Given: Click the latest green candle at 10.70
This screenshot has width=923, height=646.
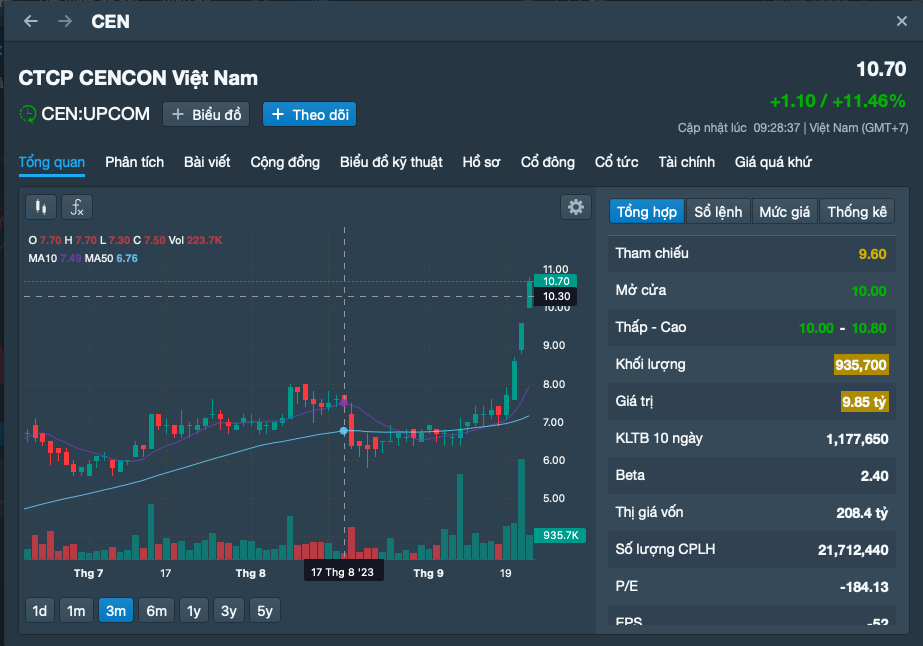Looking at the screenshot, I should [x=530, y=294].
